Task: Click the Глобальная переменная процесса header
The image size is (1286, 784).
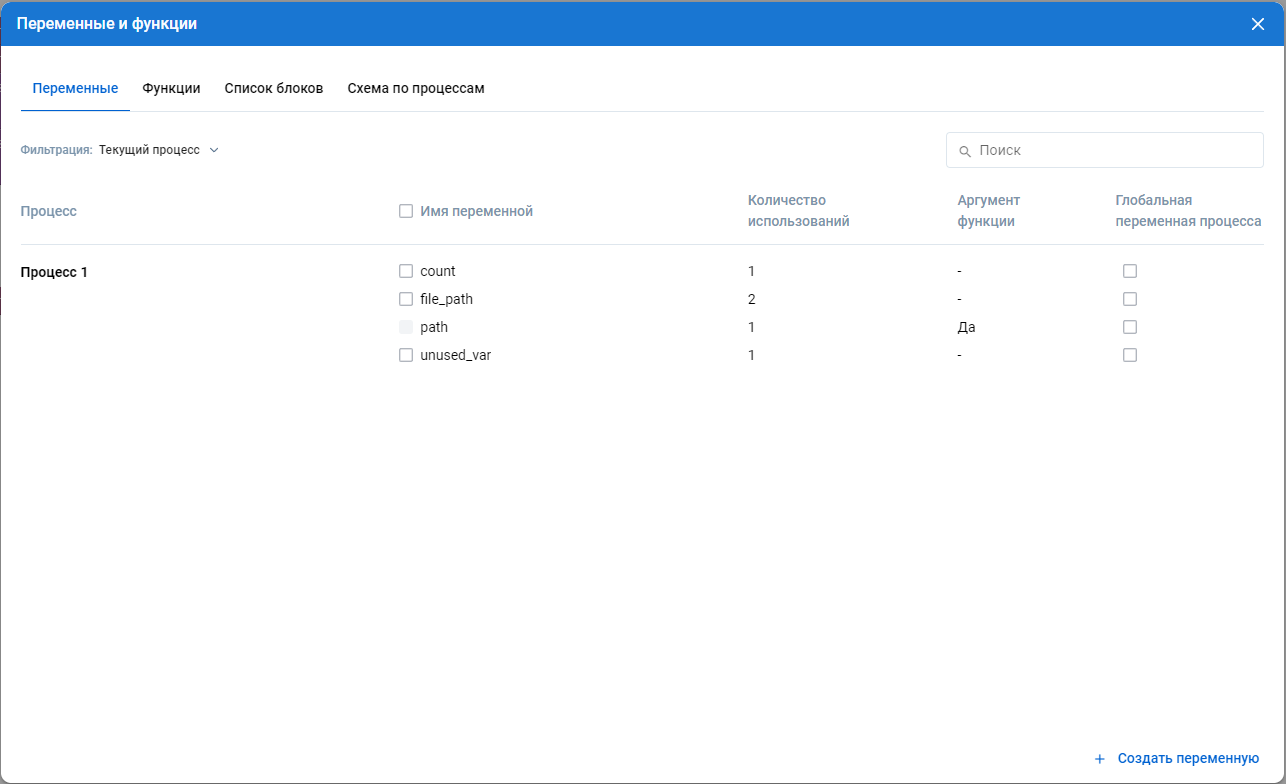Action: (1188, 211)
